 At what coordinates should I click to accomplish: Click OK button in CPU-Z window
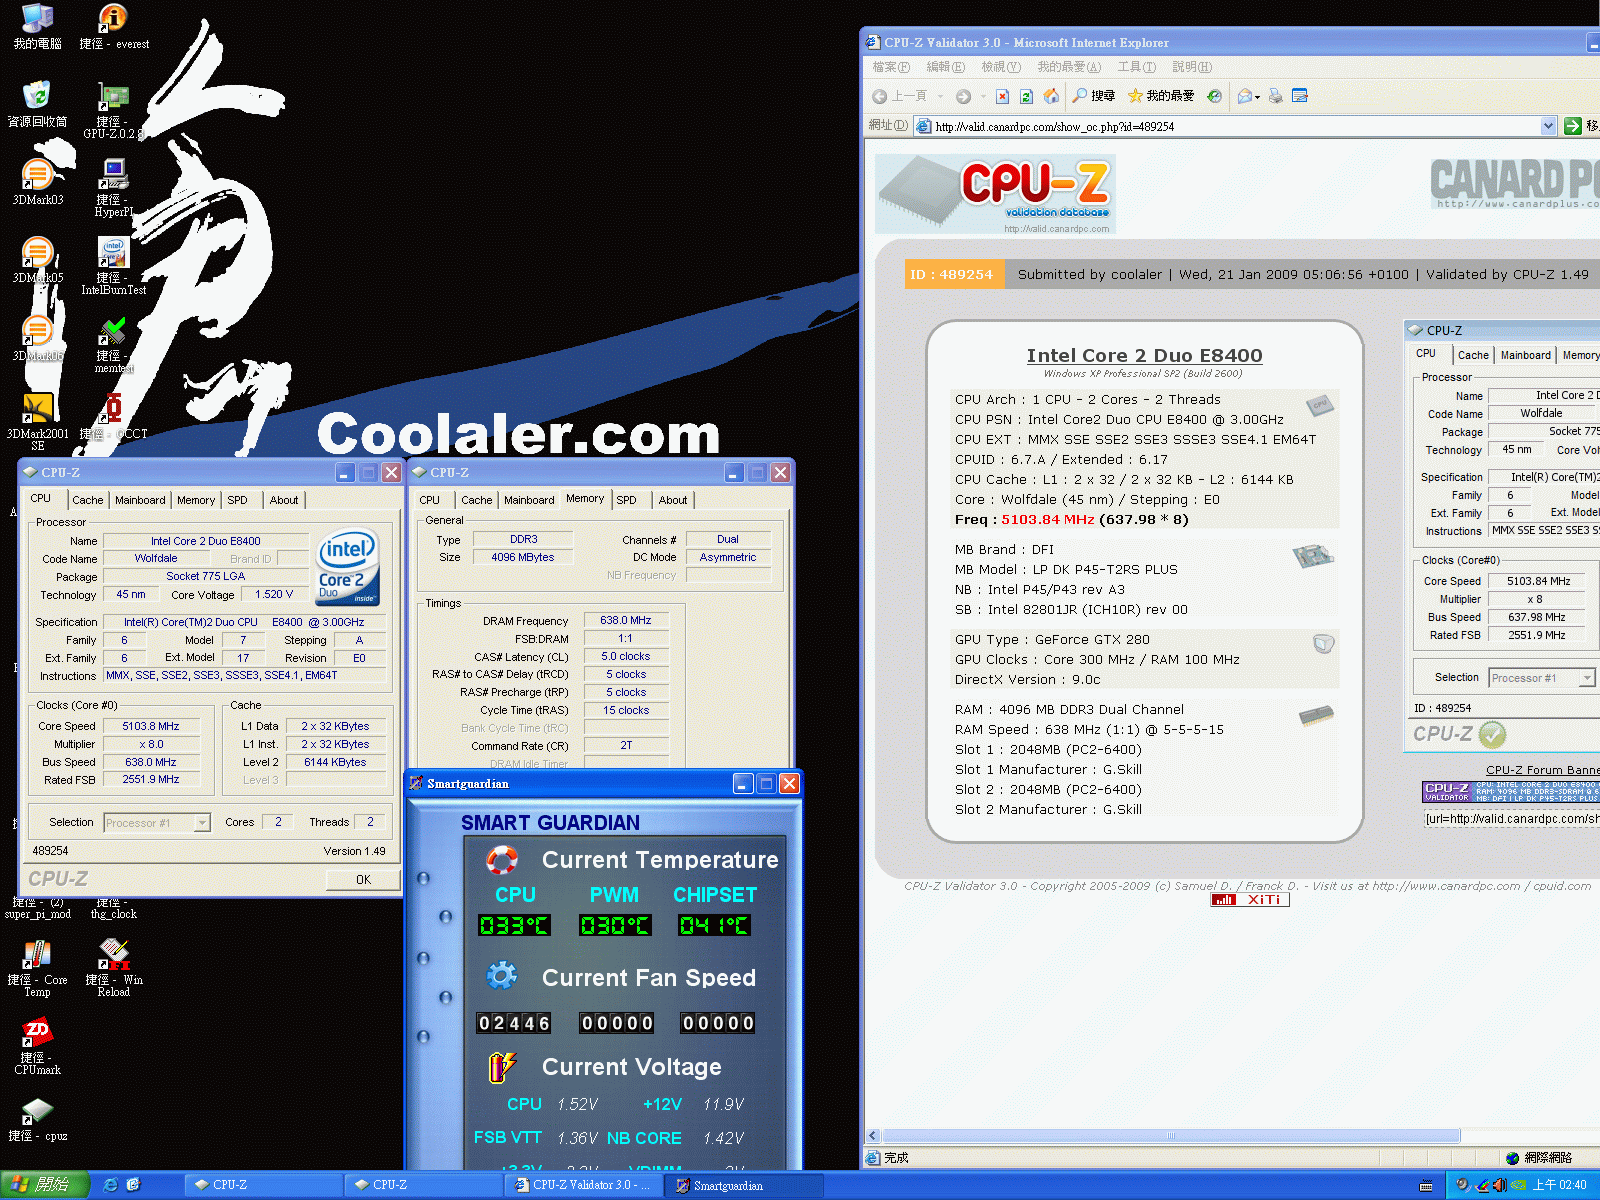[x=363, y=880]
